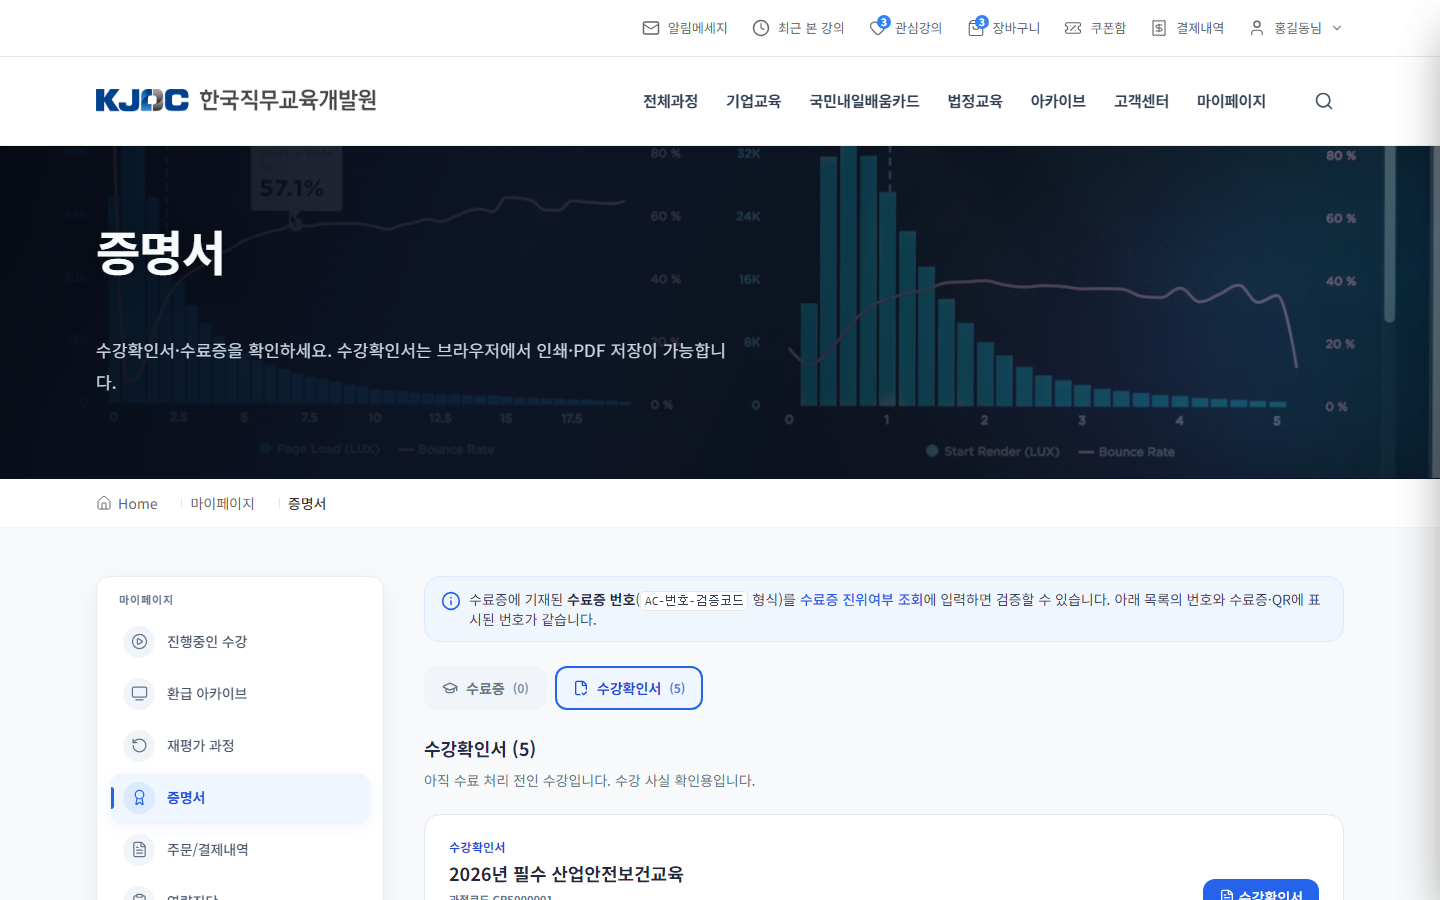Switch to the 수료증 (0) tab
Image resolution: width=1440 pixels, height=900 pixels.
point(485,688)
